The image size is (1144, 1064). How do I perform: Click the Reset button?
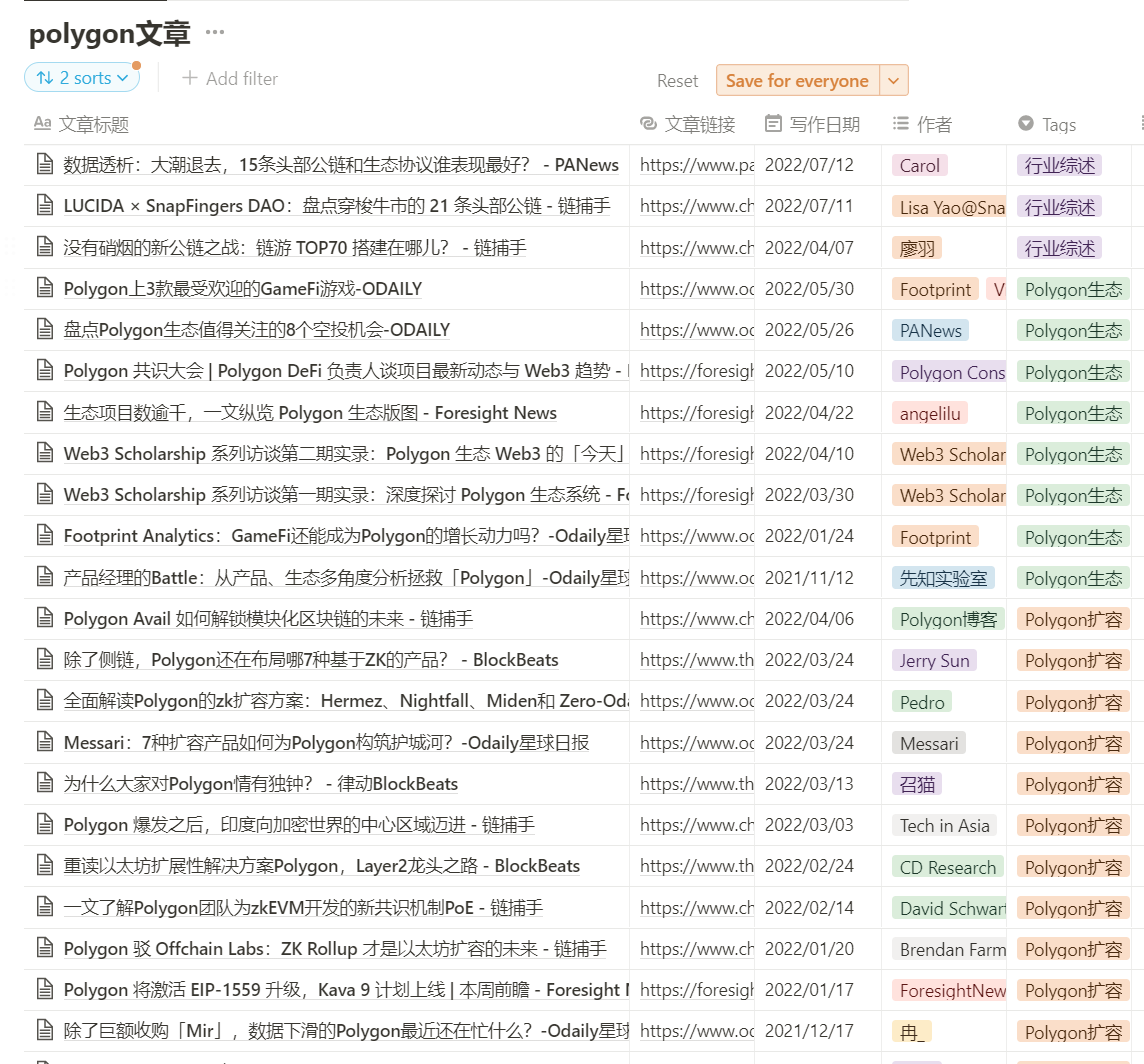tap(677, 81)
